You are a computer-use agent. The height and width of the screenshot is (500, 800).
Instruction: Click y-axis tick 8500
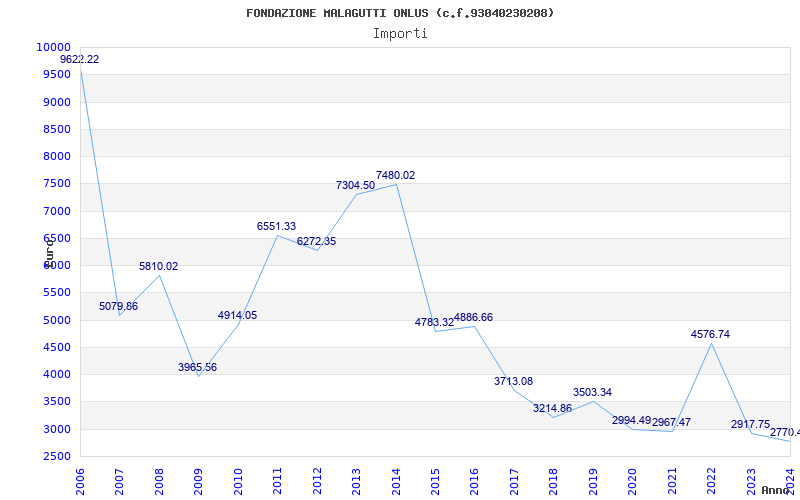pyautogui.click(x=57, y=129)
